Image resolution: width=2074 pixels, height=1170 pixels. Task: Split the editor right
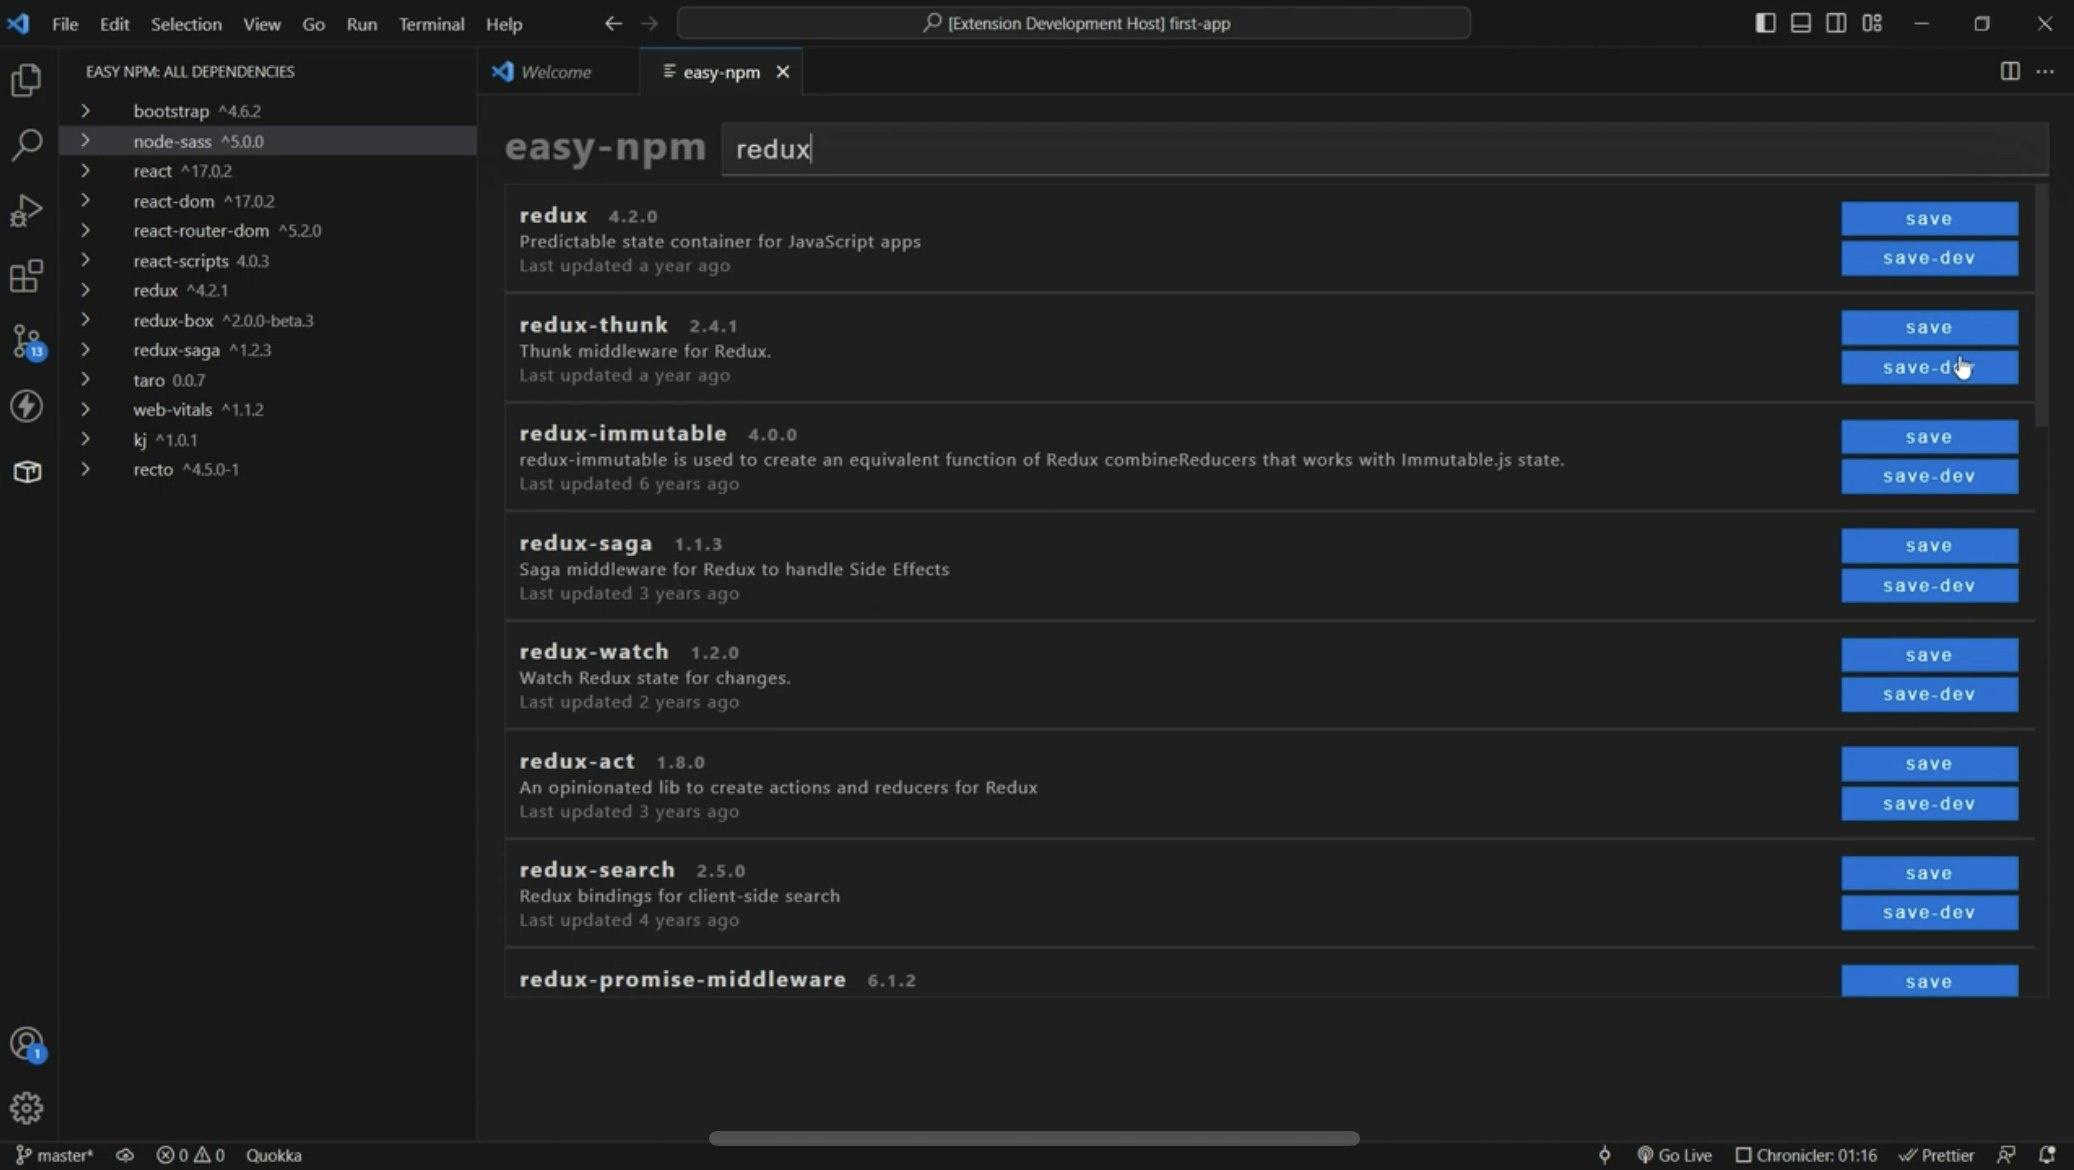tap(2010, 71)
